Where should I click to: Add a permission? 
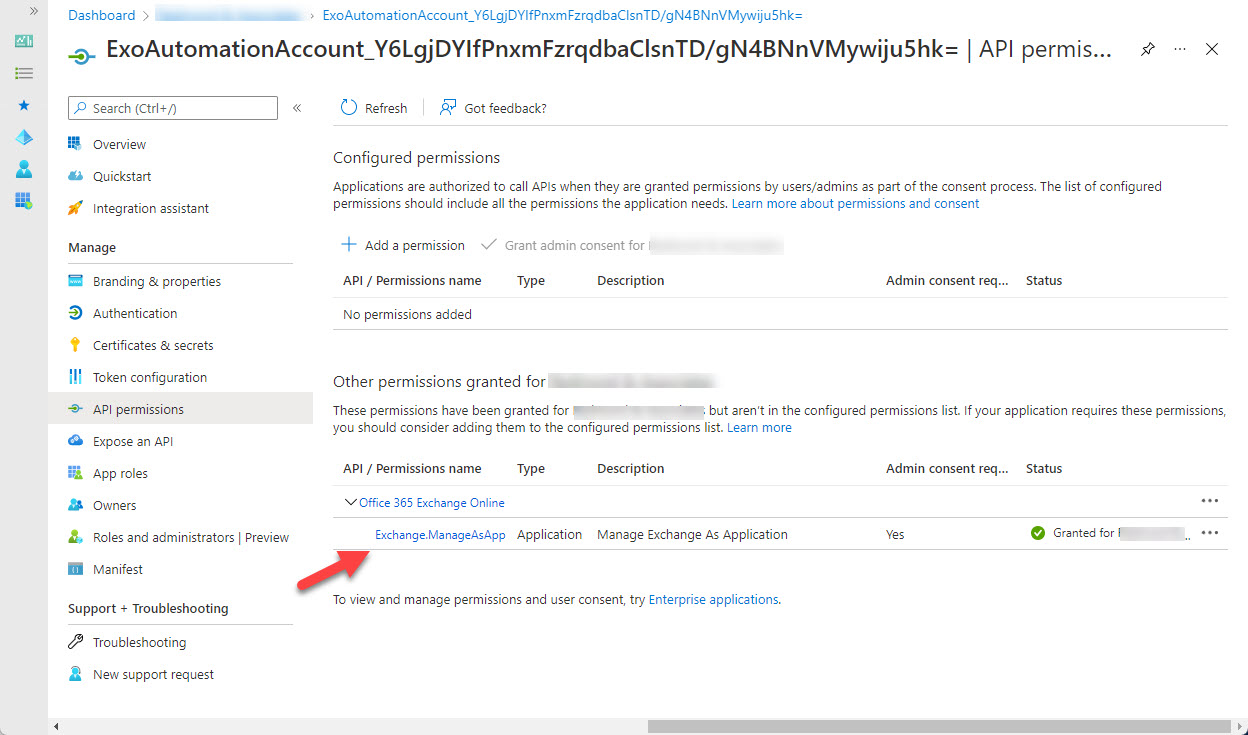402,245
